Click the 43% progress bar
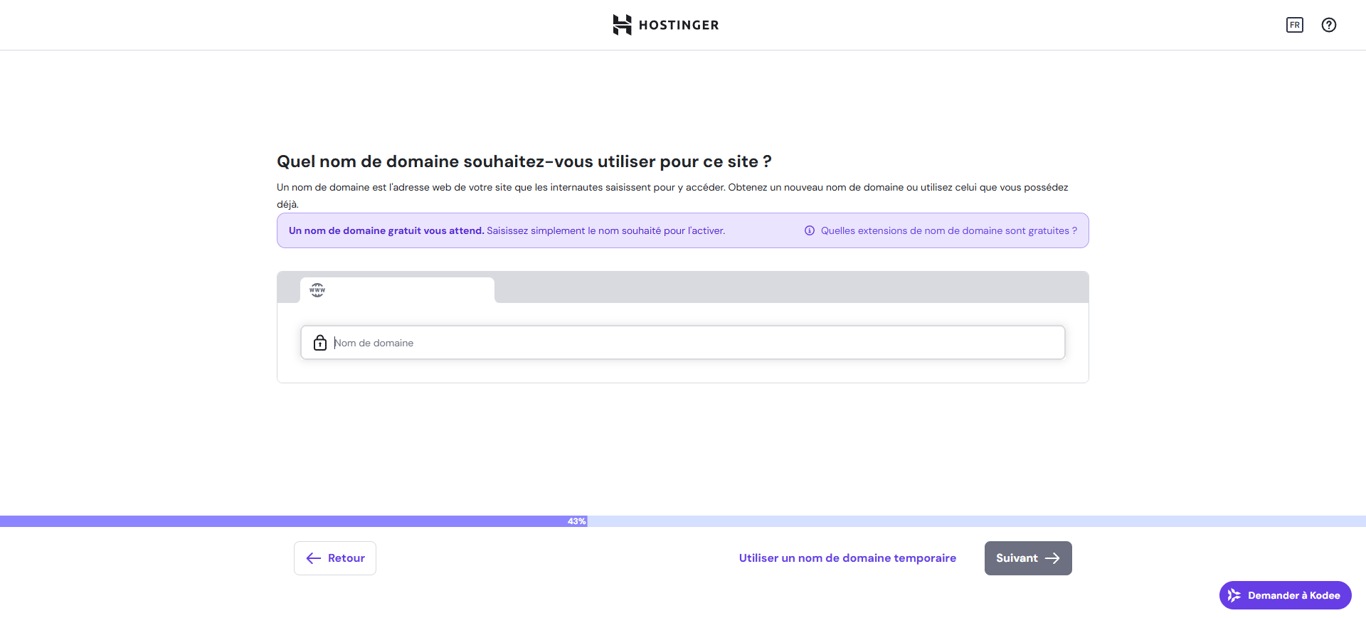Image resolution: width=1366 pixels, height=618 pixels. tap(576, 520)
